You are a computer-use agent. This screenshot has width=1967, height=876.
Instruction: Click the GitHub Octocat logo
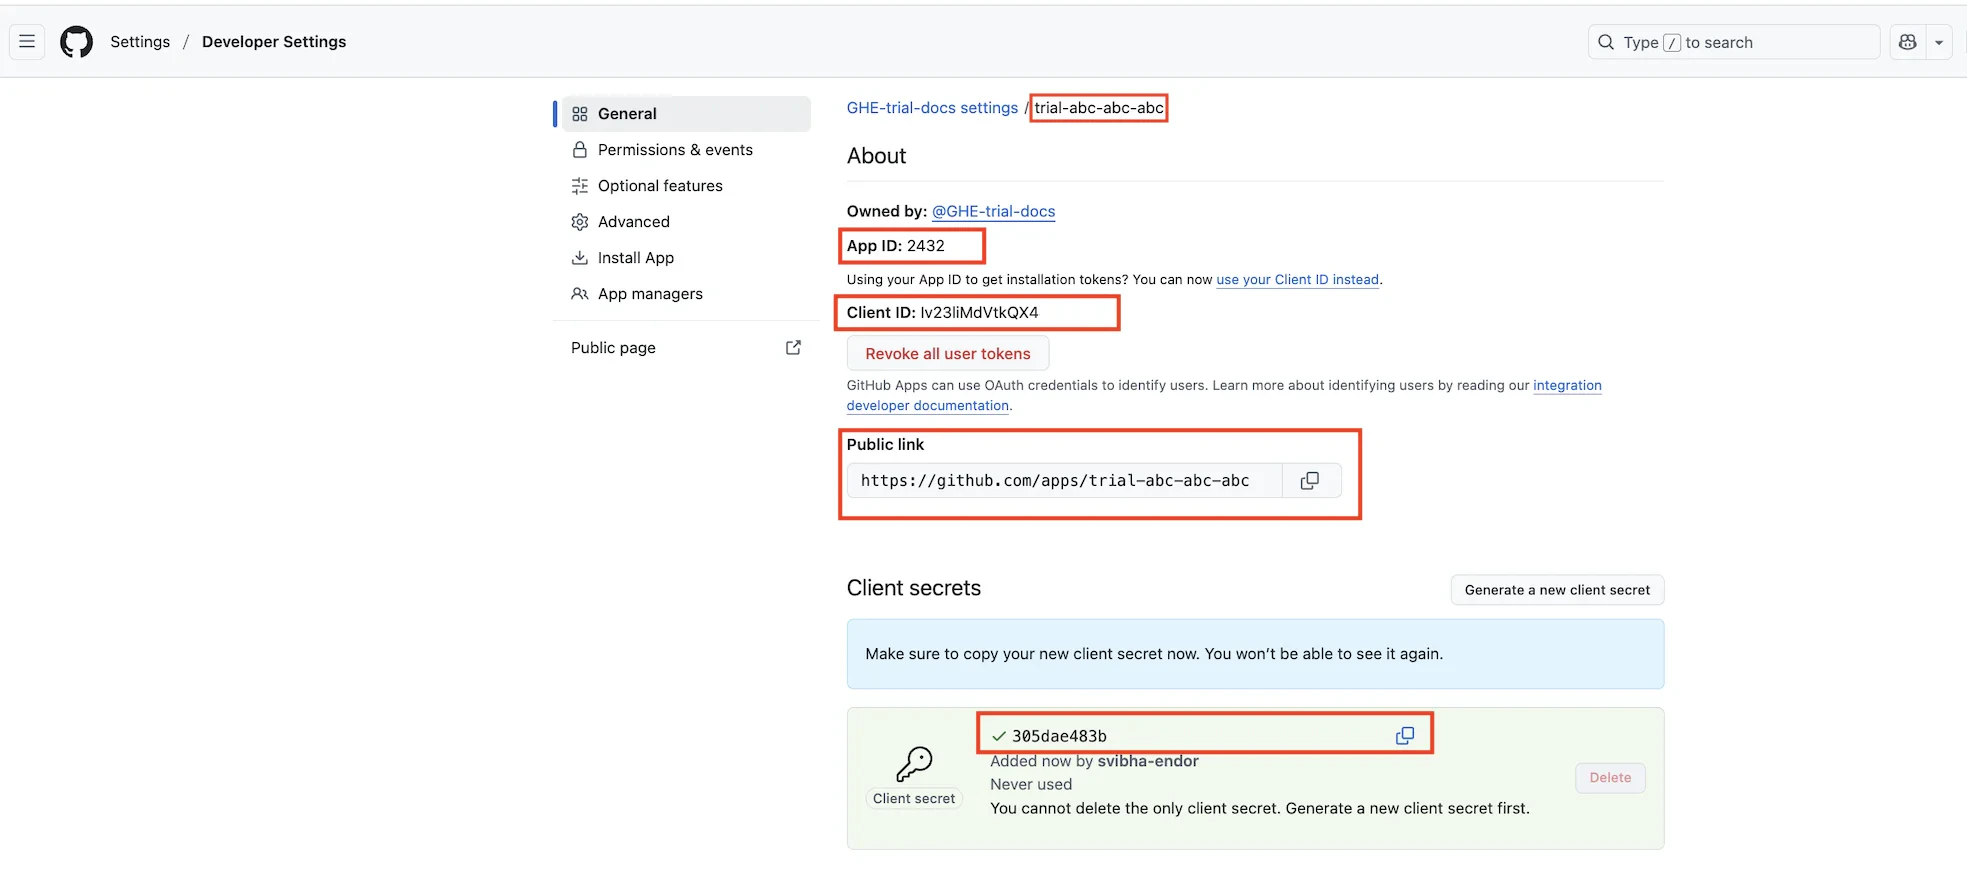pyautogui.click(x=76, y=42)
